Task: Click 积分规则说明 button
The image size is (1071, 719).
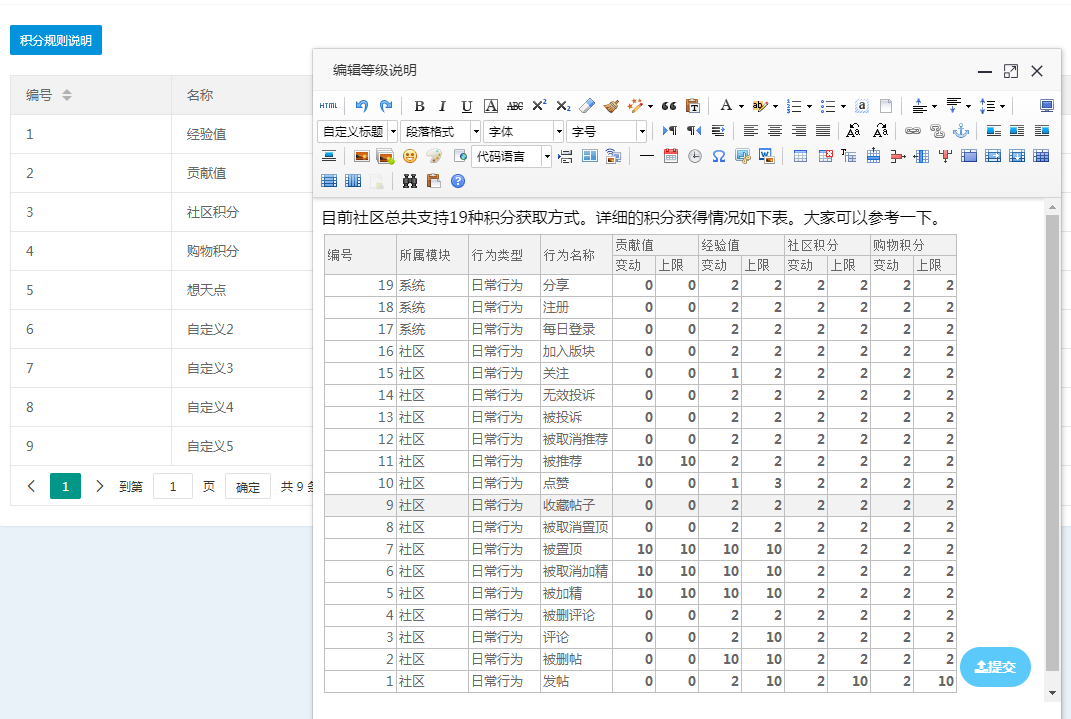Action: click(x=56, y=40)
